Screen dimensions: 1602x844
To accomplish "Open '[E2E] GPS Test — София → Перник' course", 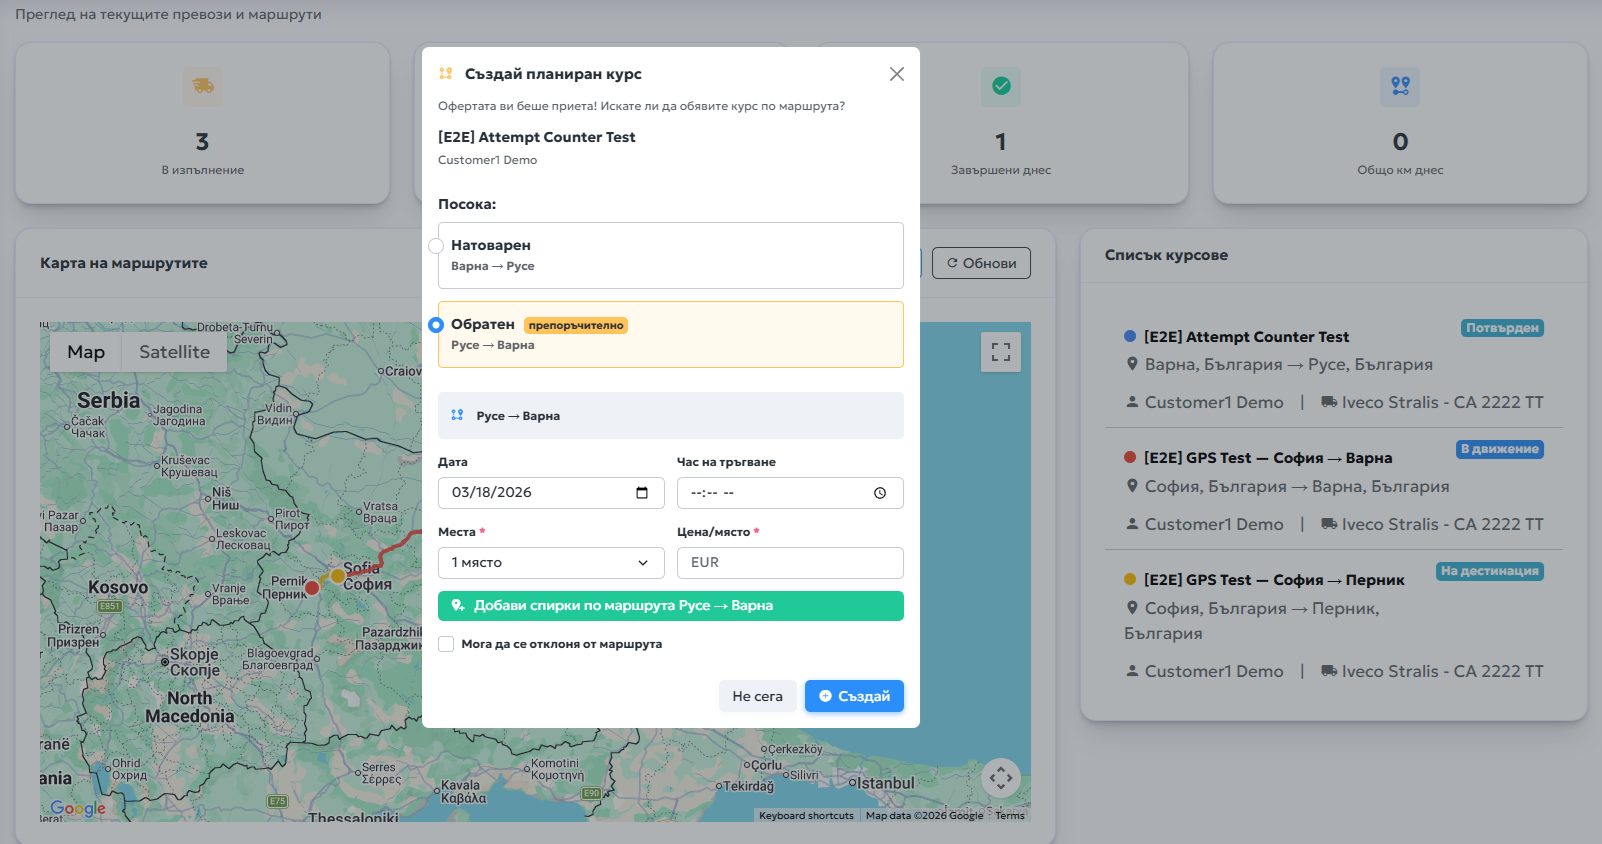I will (1274, 580).
